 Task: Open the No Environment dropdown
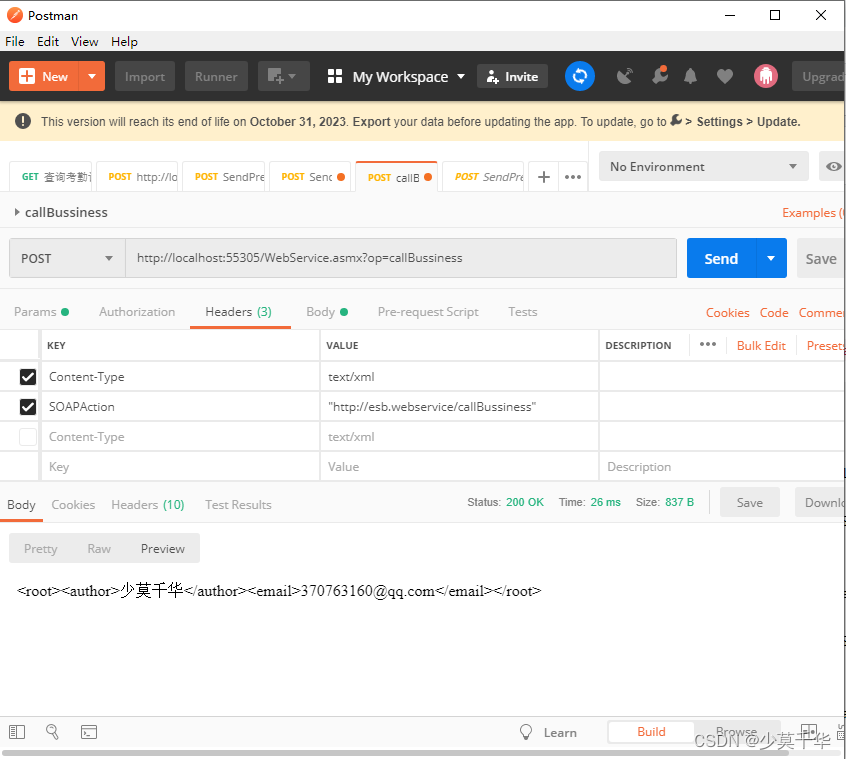point(703,166)
